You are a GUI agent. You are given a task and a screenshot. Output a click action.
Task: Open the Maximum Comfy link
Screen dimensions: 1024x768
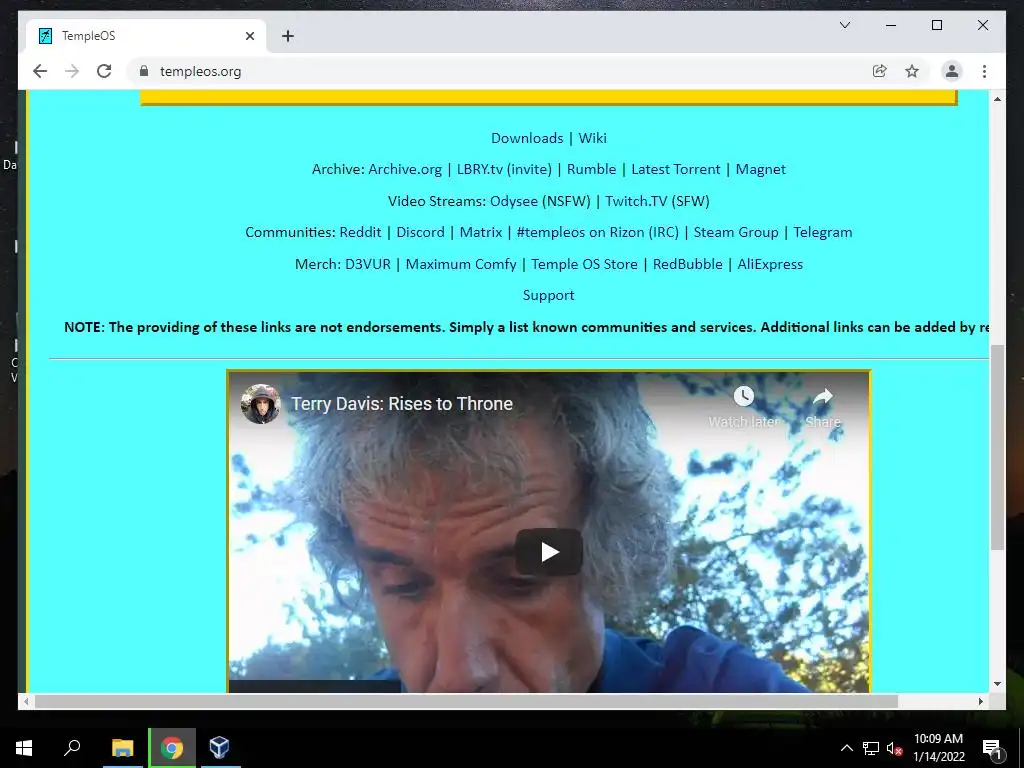[x=460, y=264]
